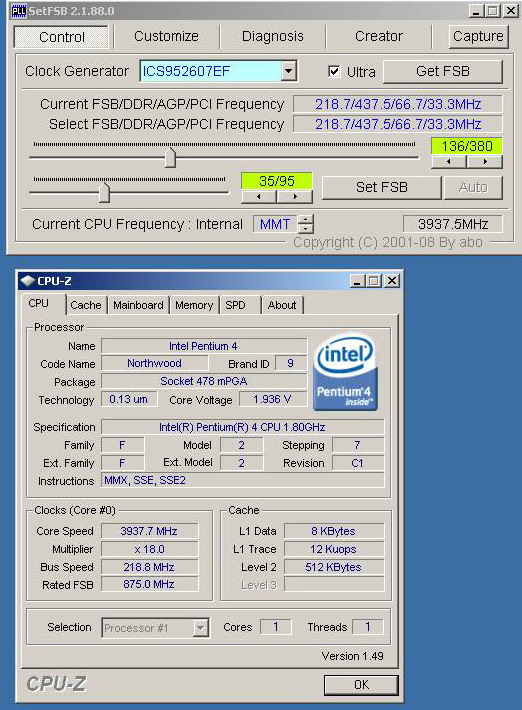Click the lower frequency slider handle
Viewport: 522px width, 710px height.
click(104, 192)
